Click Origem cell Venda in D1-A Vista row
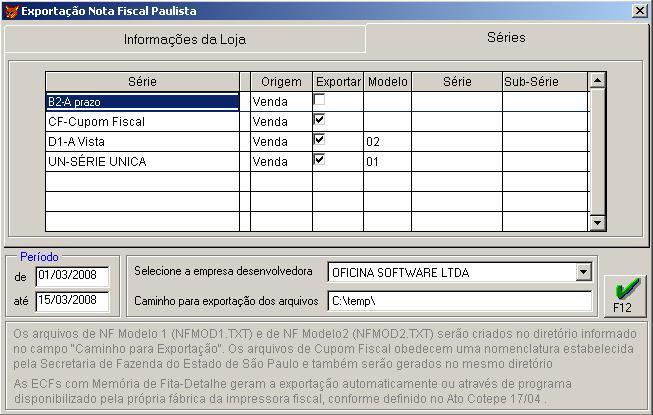653x415 pixels. [x=281, y=142]
